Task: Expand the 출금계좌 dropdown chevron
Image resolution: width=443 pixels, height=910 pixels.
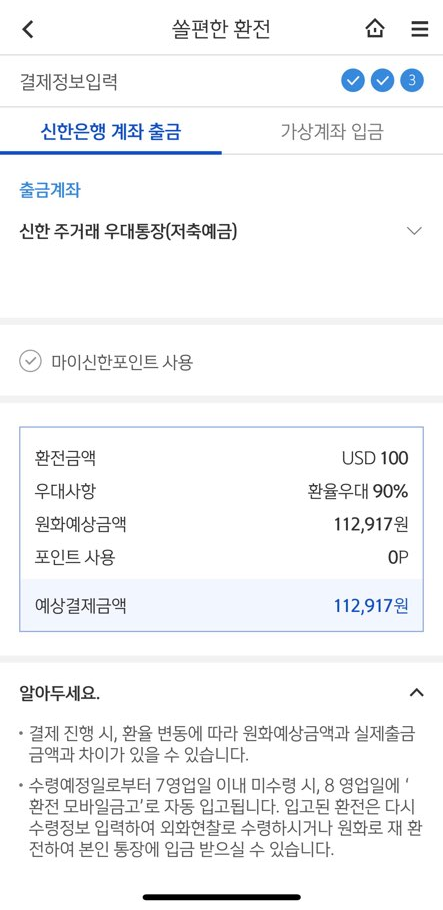Action: (414, 231)
